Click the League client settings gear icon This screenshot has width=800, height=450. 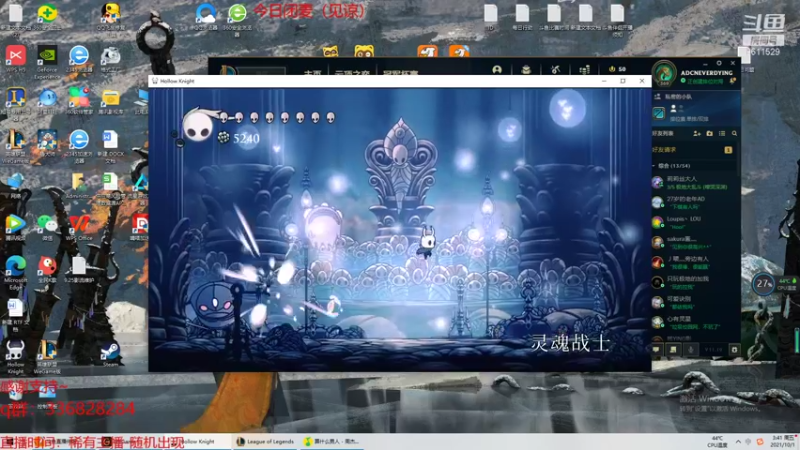click(719, 63)
